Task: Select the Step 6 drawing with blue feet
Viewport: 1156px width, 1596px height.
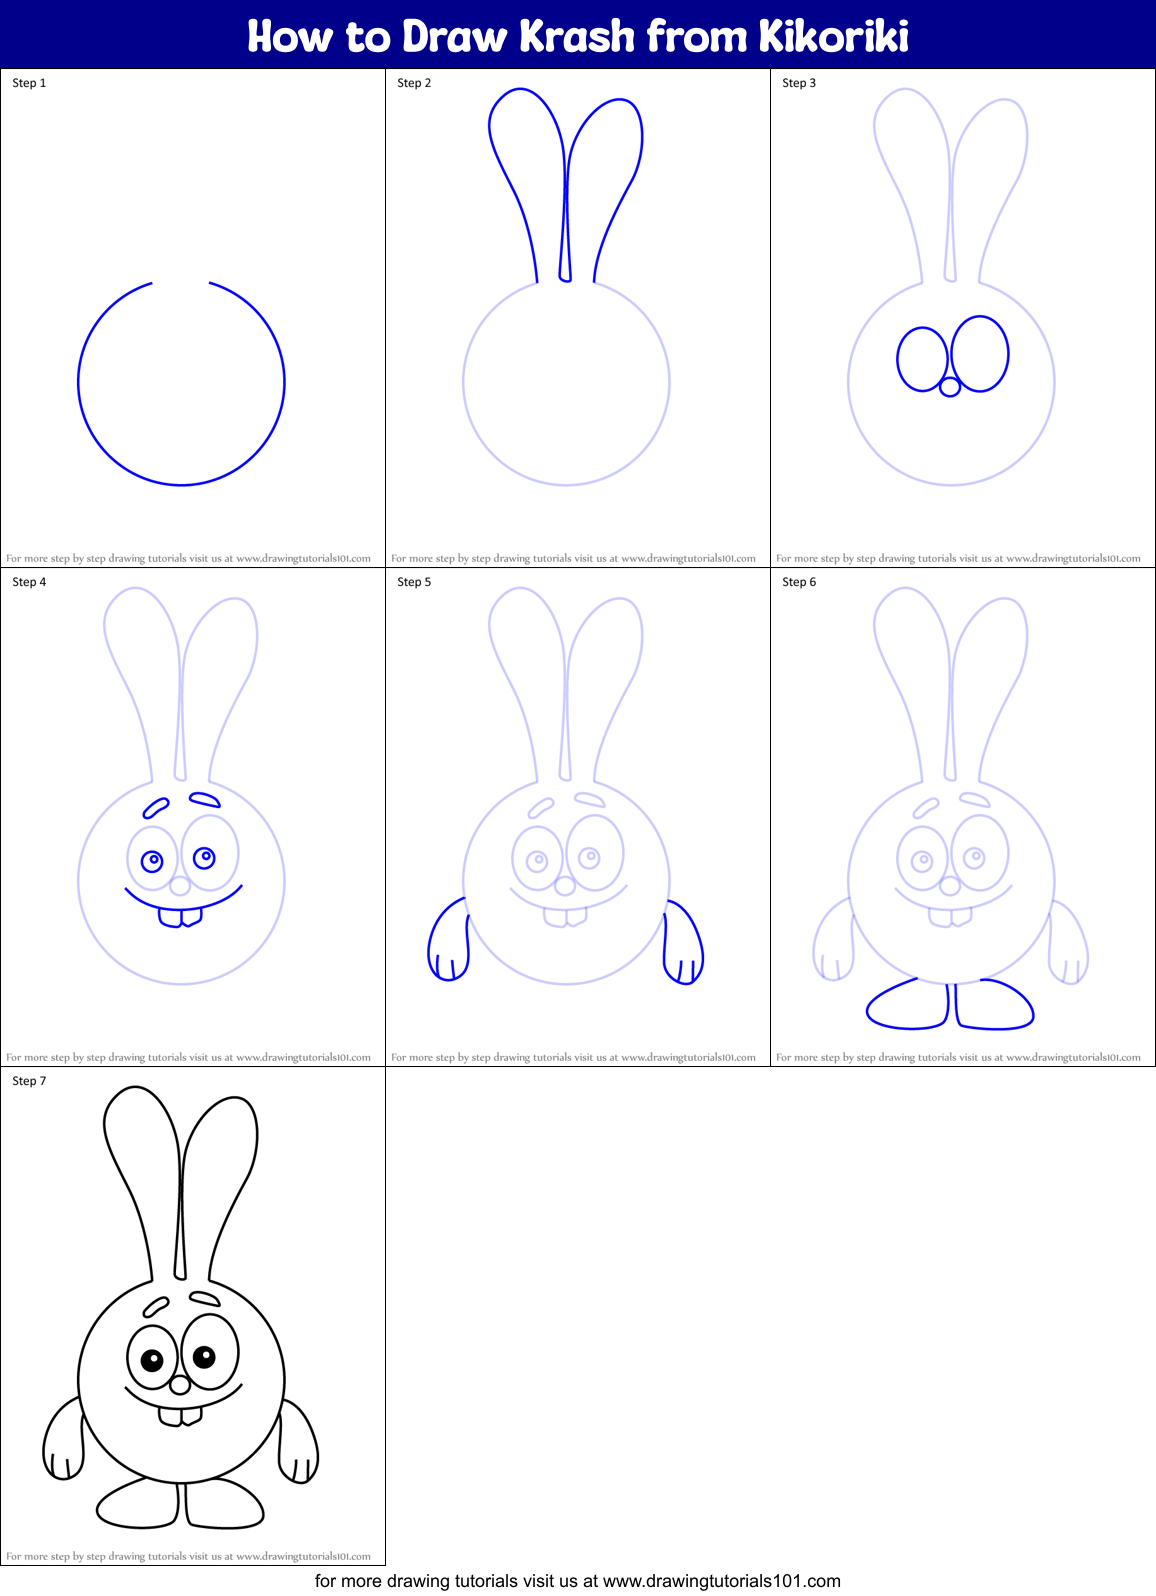Action: click(x=951, y=808)
